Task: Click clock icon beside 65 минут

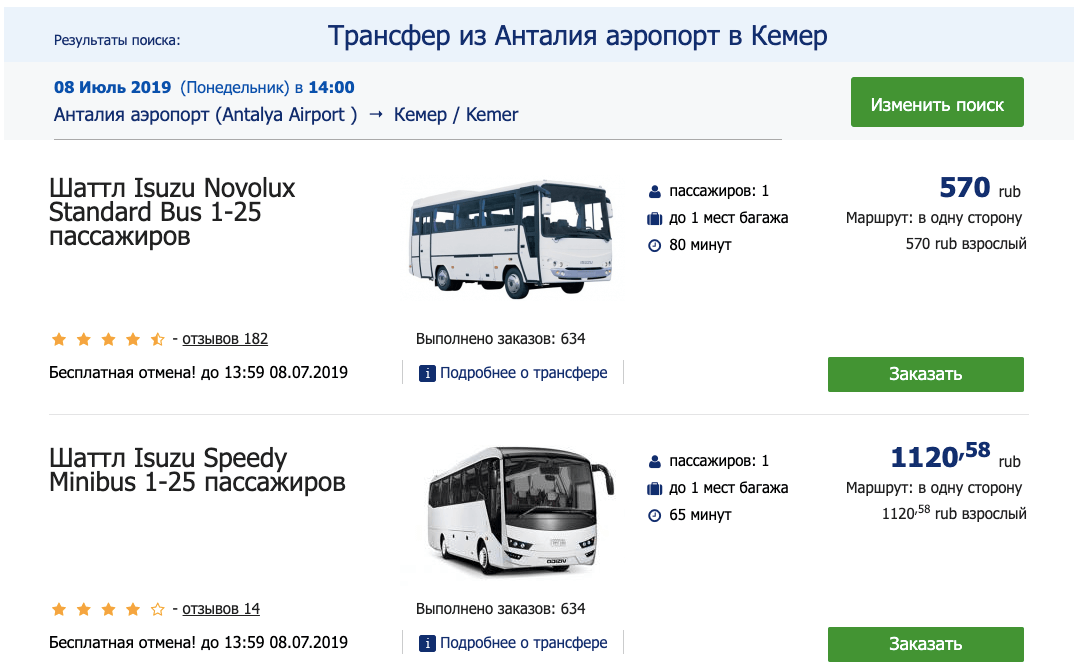Action: [x=655, y=515]
